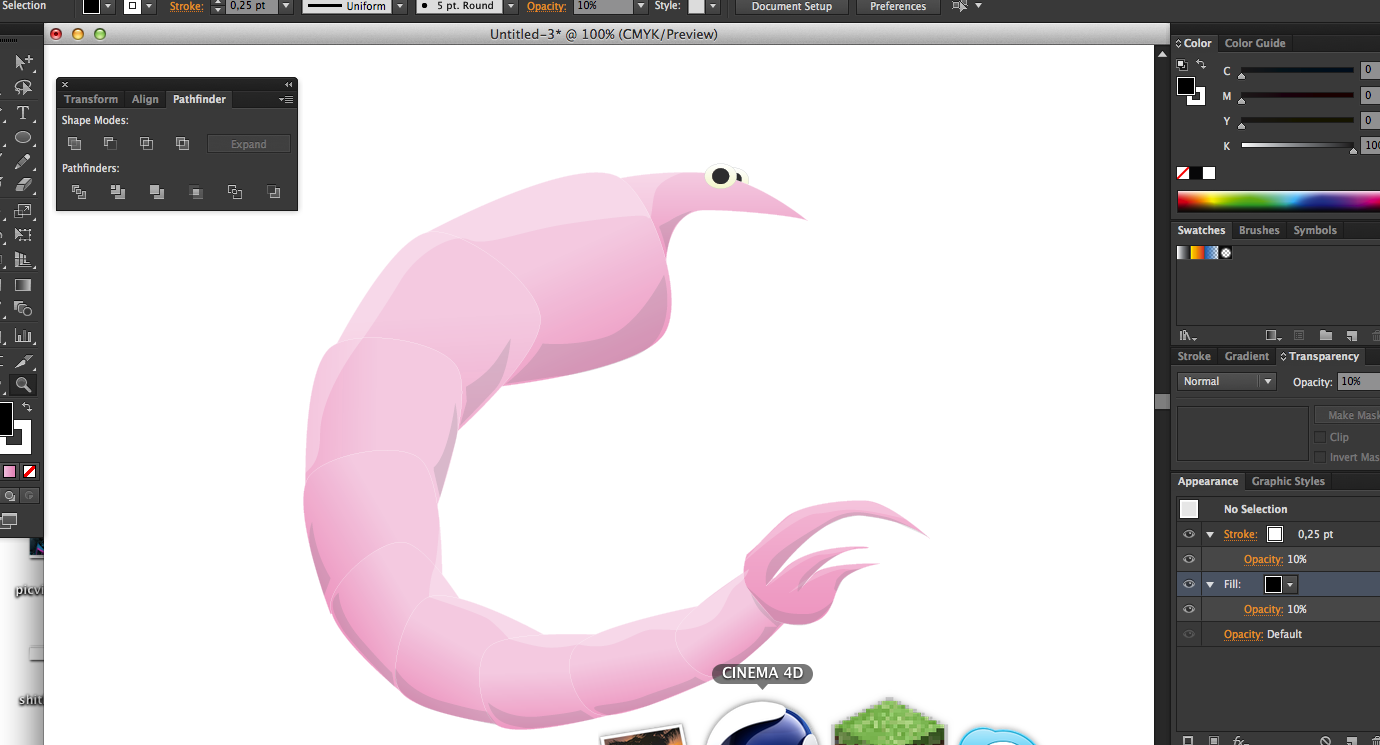The image size is (1380, 745).
Task: Click the Preferences button
Action: [898, 6]
